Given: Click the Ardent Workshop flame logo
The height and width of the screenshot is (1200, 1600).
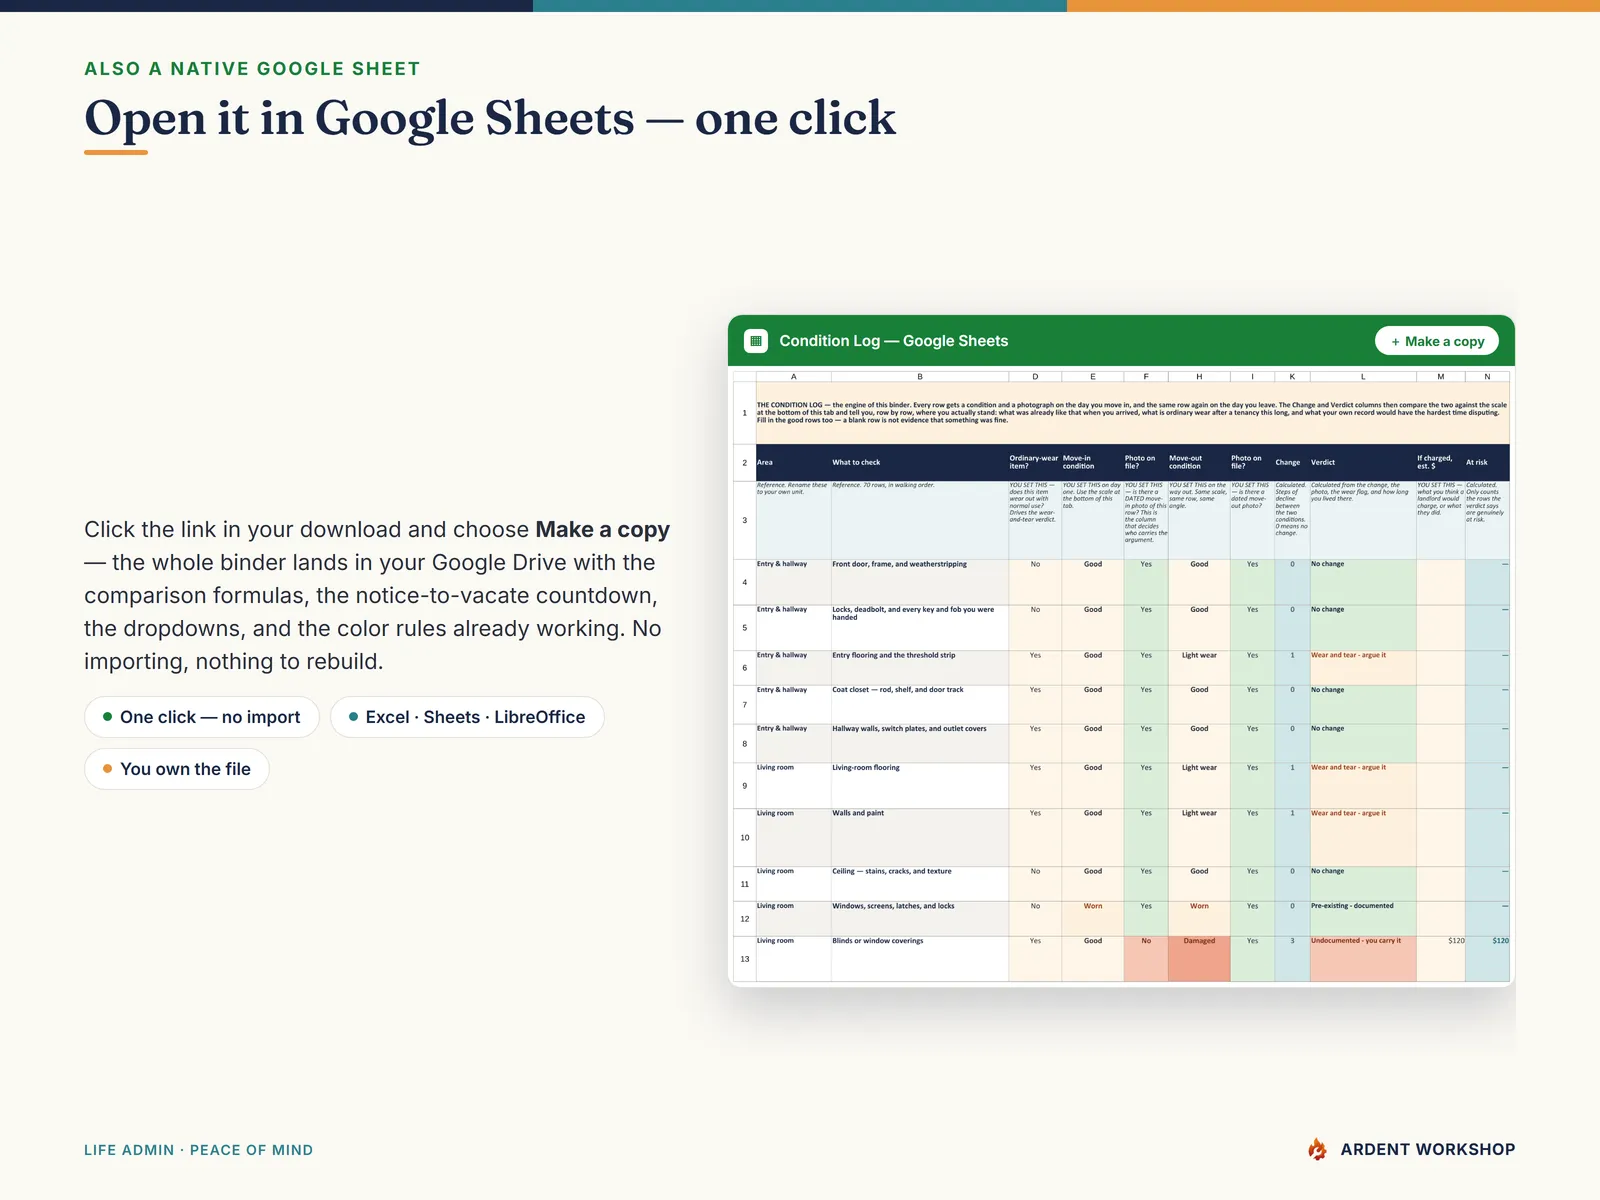Looking at the screenshot, I should pyautogui.click(x=1317, y=1149).
